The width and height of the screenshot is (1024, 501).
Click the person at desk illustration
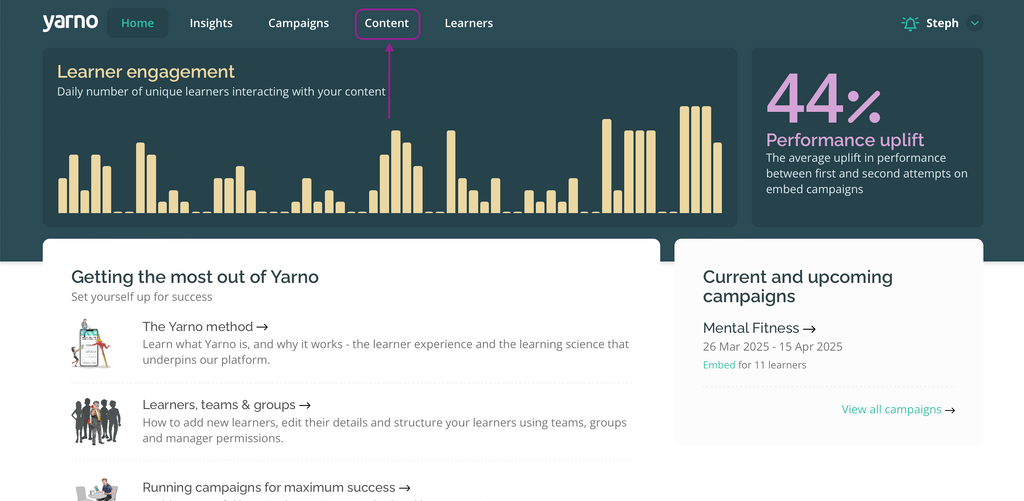click(x=96, y=490)
